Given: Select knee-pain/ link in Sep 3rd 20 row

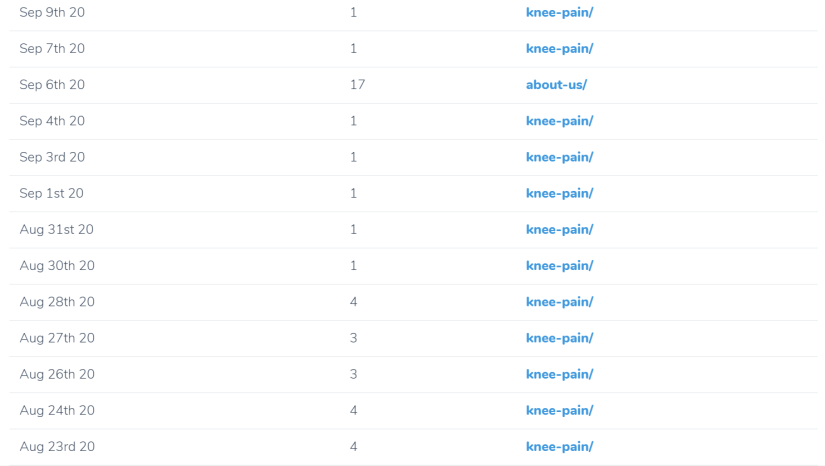Looking at the screenshot, I should pyautogui.click(x=559, y=157).
